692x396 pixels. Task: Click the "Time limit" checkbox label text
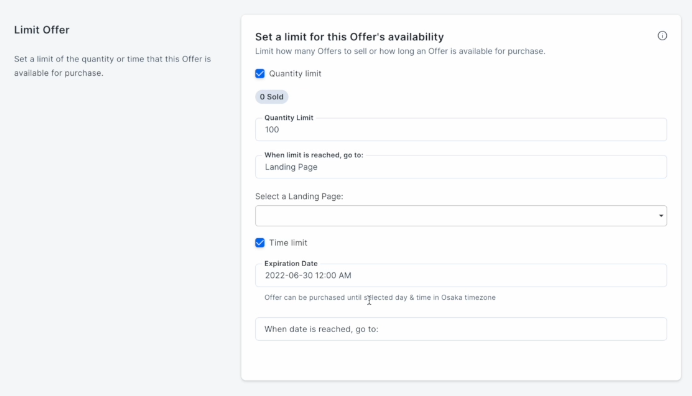click(x=288, y=243)
